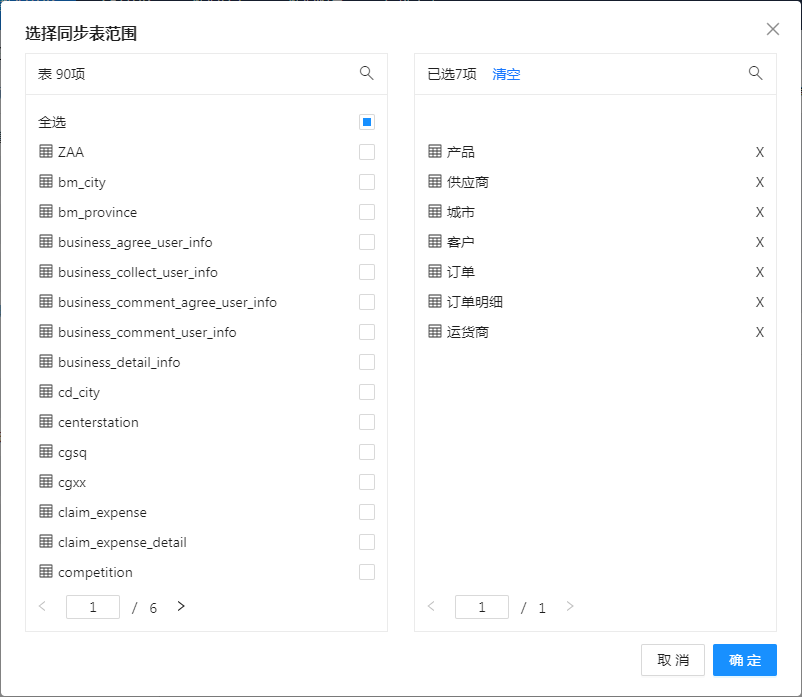Select the centerstation table row
This screenshot has width=802, height=697.
click(98, 422)
